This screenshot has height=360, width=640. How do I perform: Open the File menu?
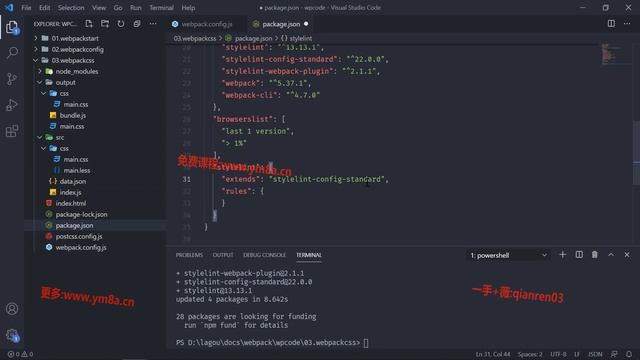[x=26, y=8]
